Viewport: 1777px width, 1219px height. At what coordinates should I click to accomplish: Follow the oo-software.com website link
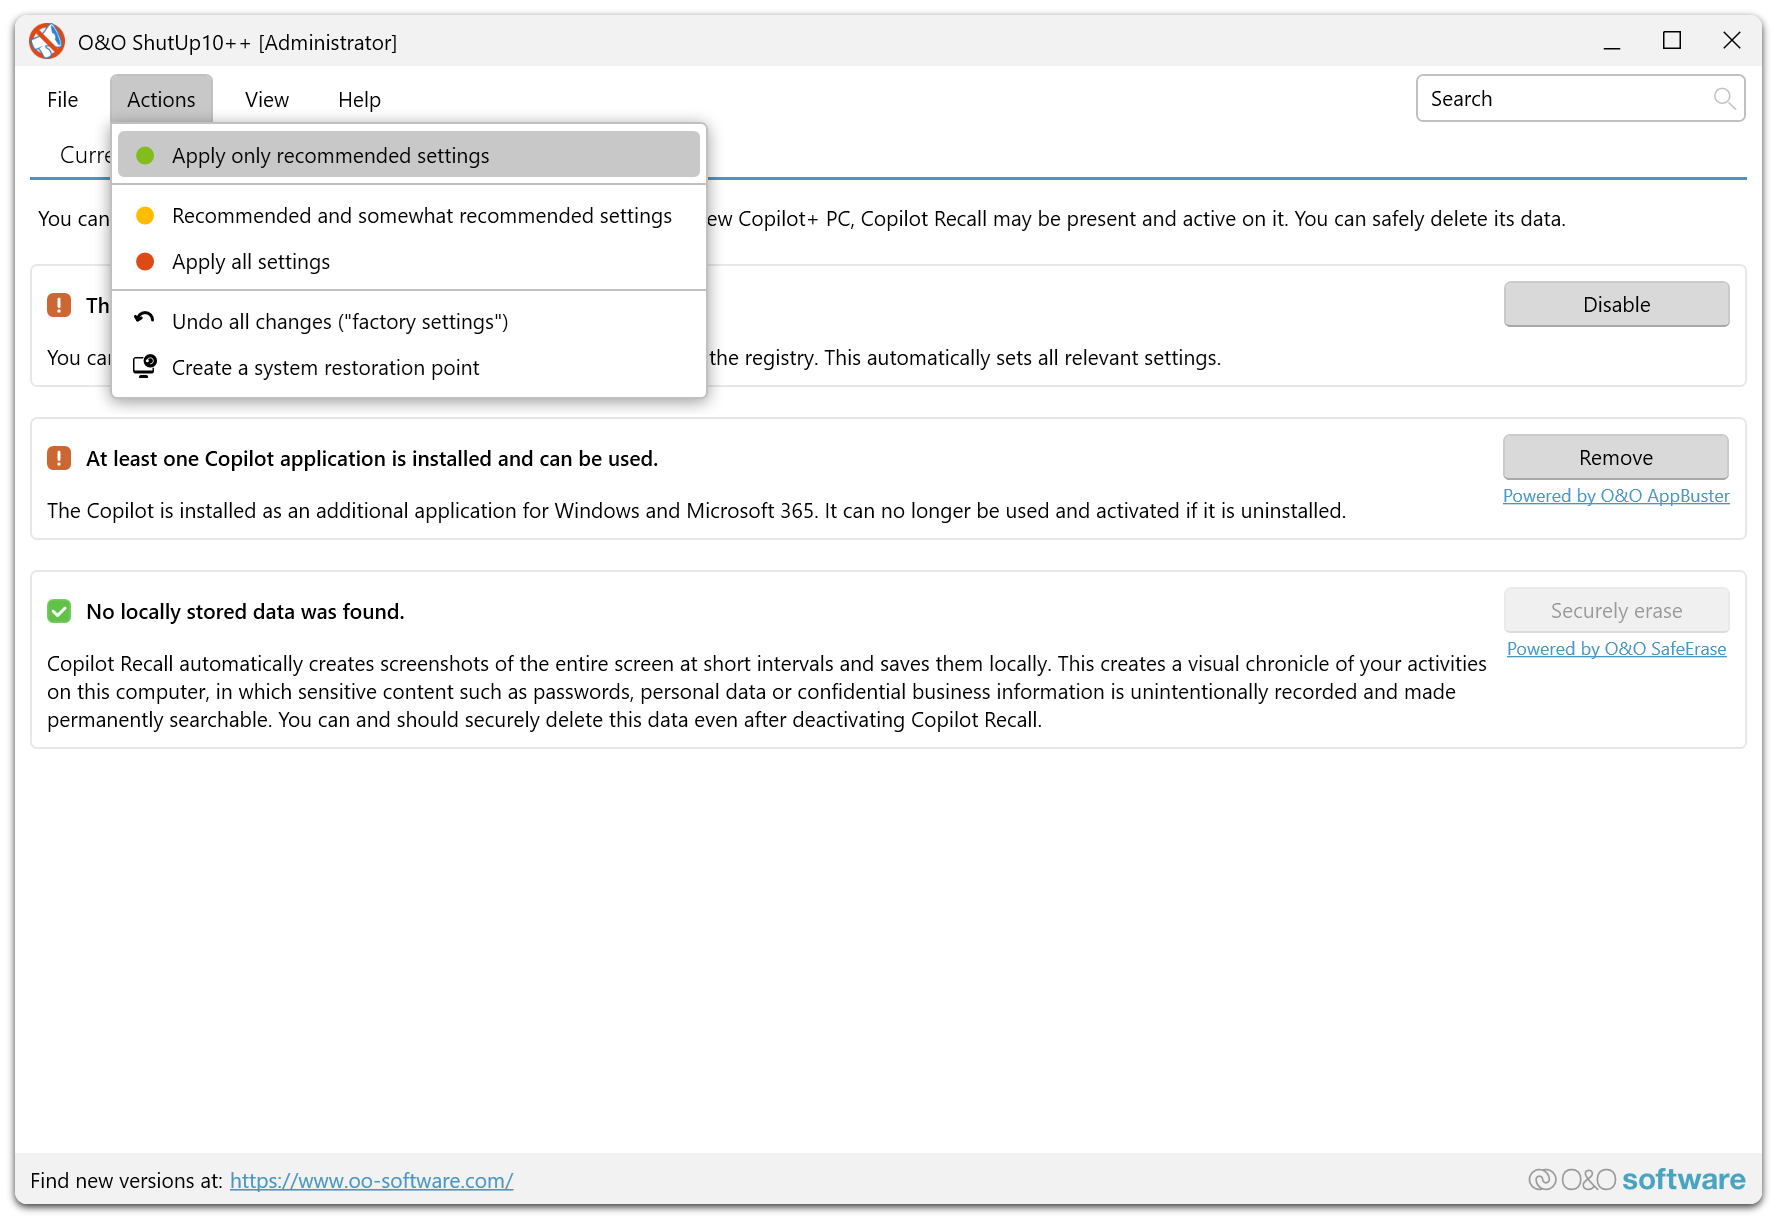[371, 1181]
